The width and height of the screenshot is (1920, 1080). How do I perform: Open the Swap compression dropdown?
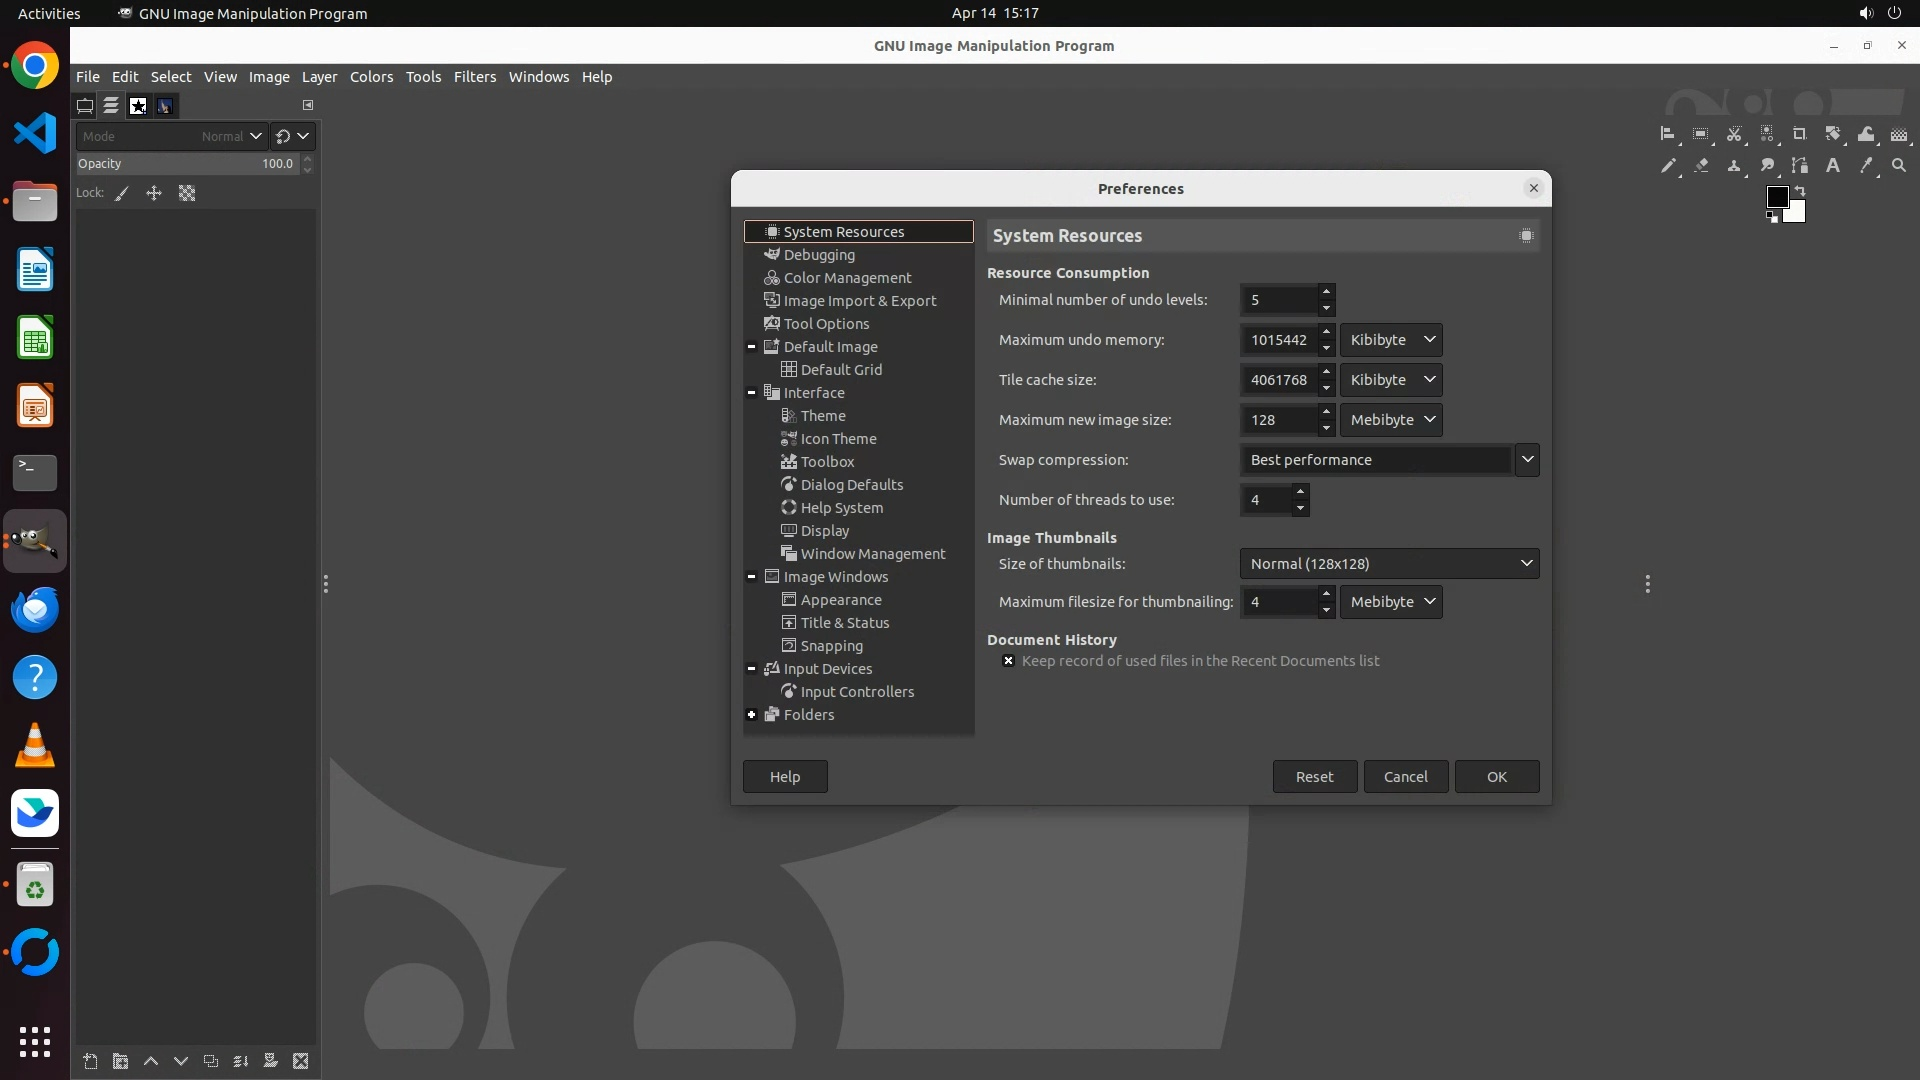[1526, 460]
